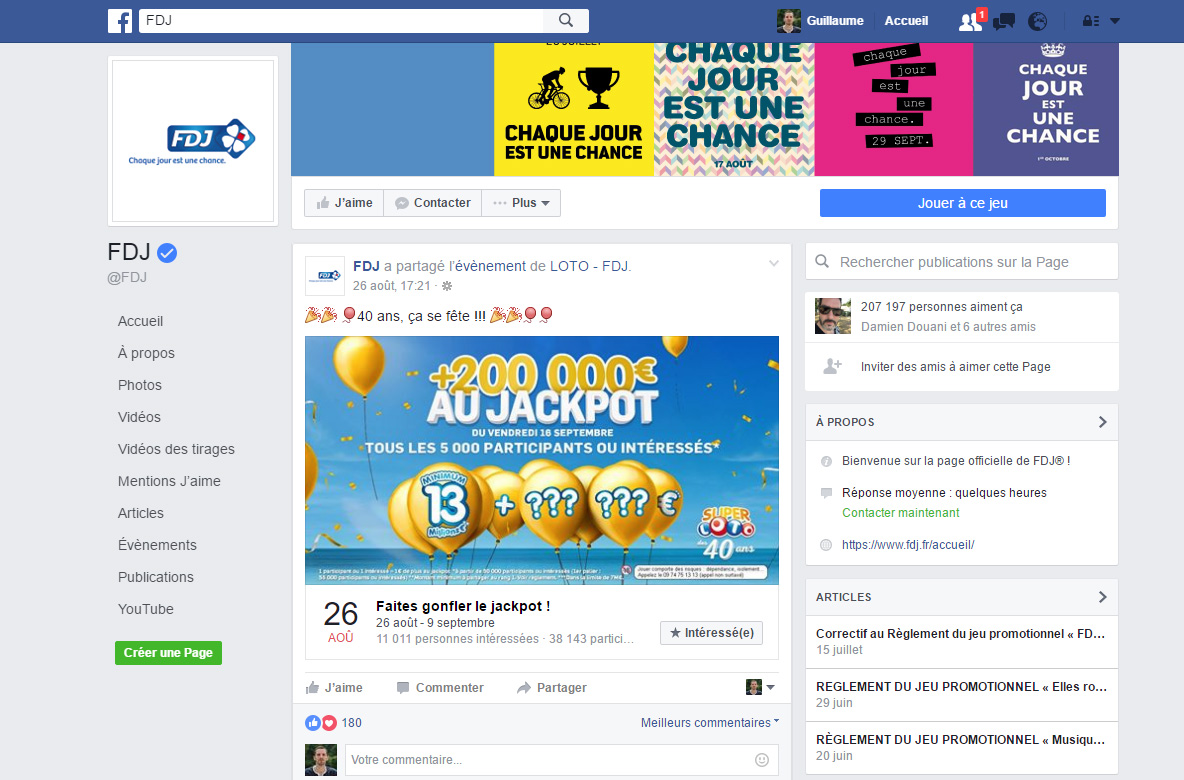Viewport: 1184px width, 780px height.
Task: Open the Facebook logo home icon
Action: (120, 20)
